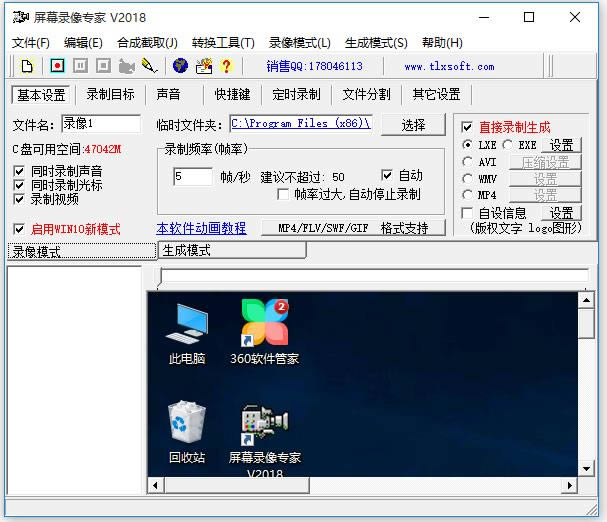Switch to the 声音 tab

point(168,94)
